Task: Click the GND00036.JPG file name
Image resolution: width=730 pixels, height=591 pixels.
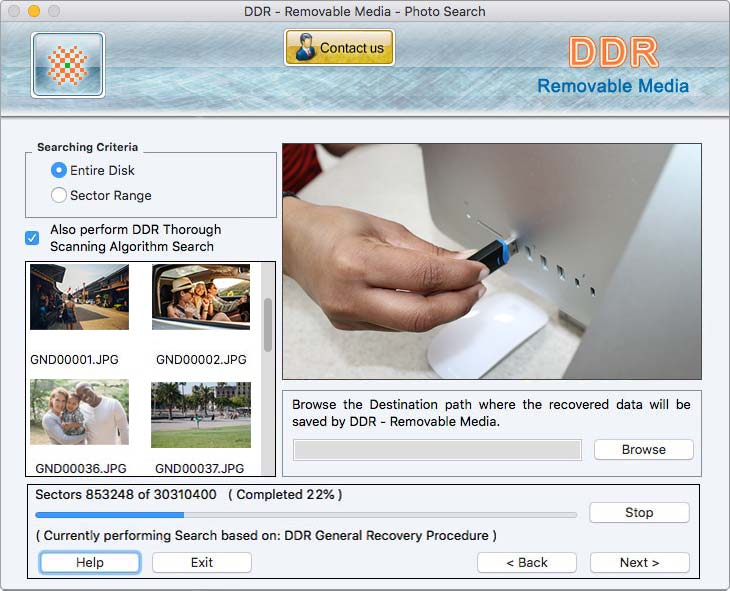Action: click(x=81, y=469)
